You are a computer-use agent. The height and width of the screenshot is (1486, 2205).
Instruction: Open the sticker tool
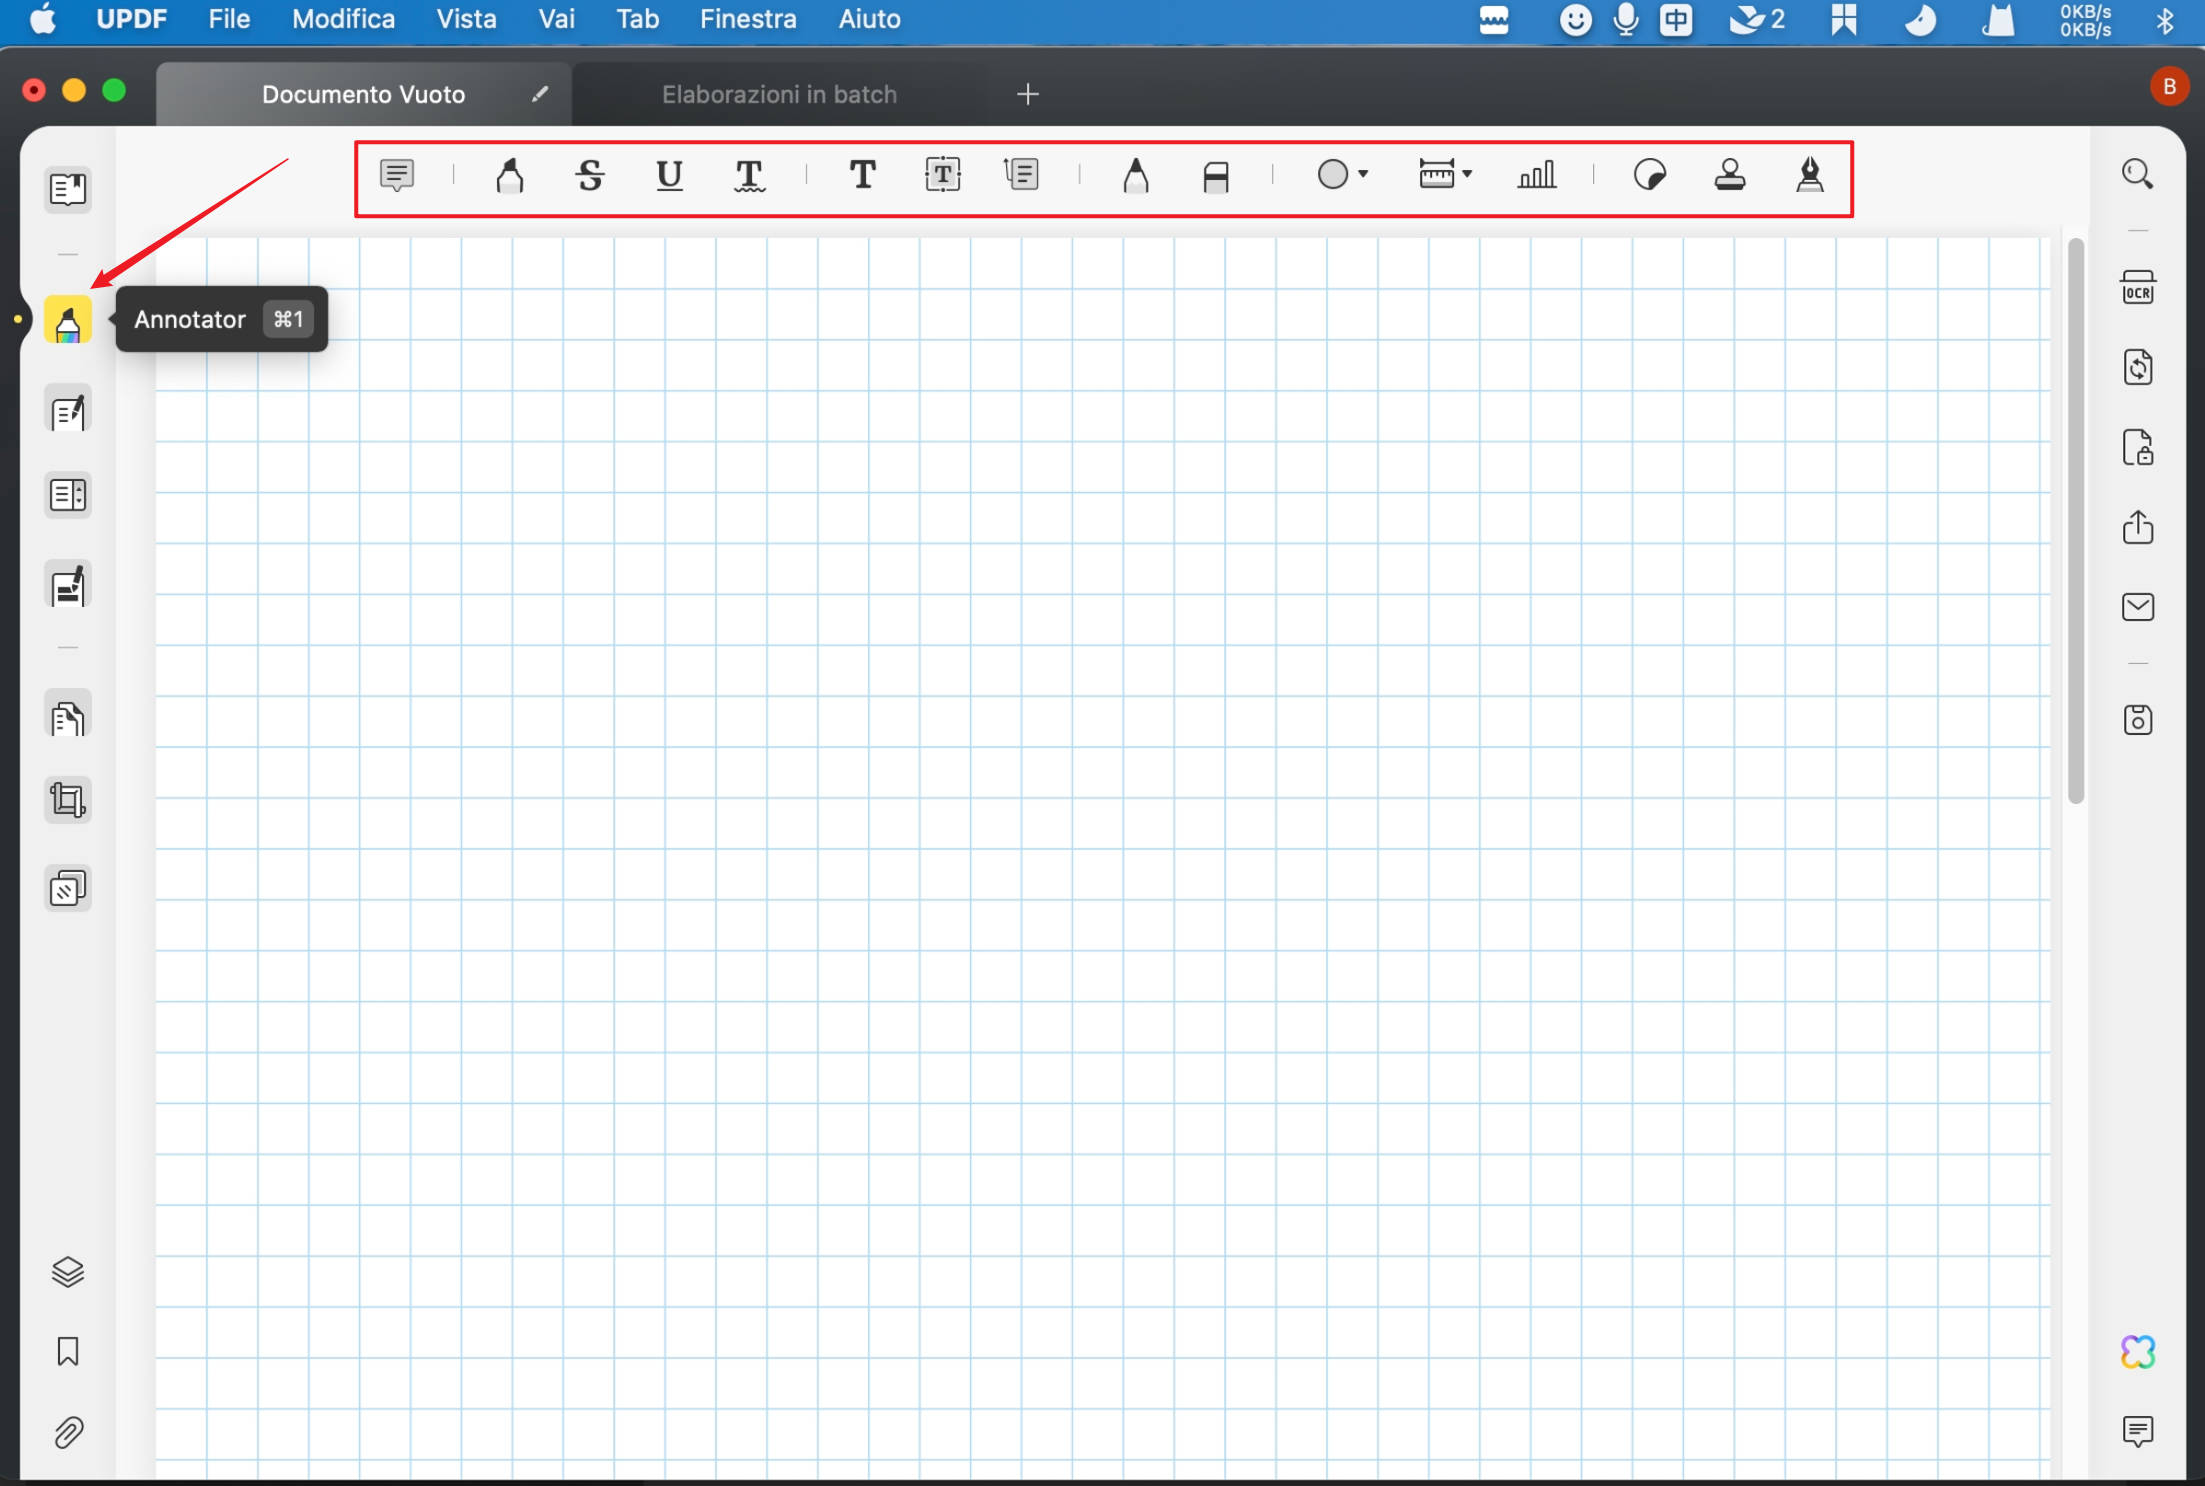point(1650,175)
